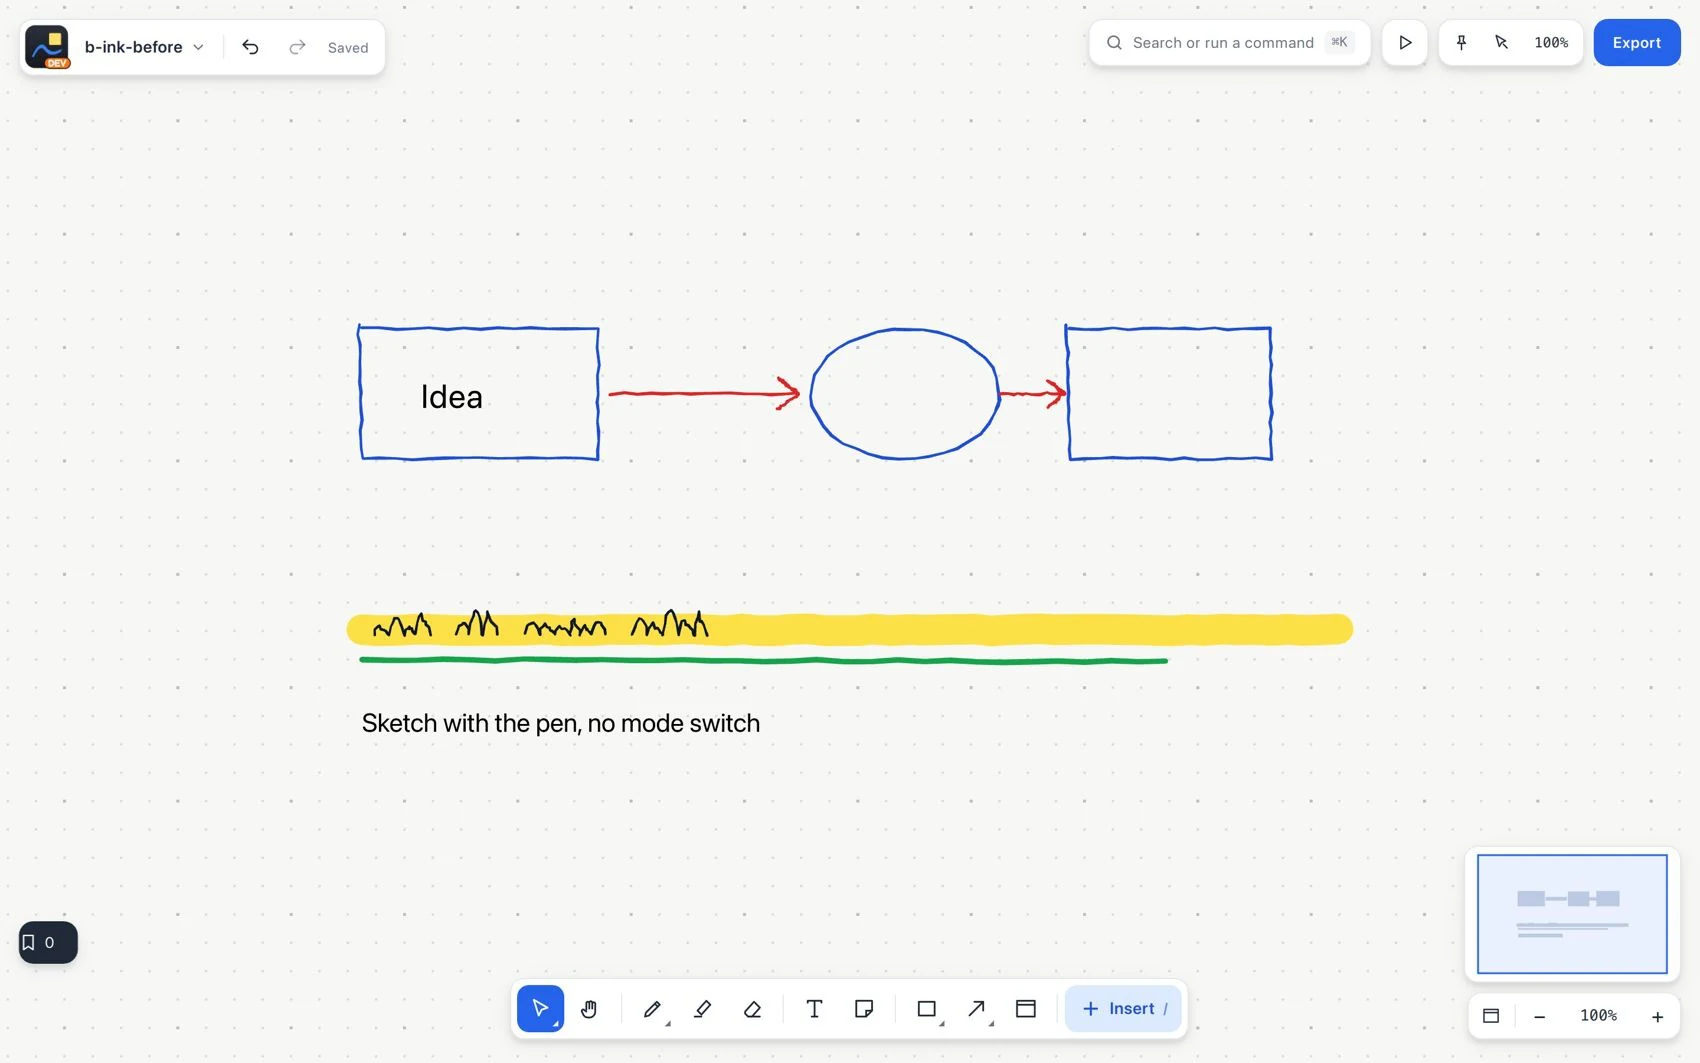Click the Saved status label

348,47
